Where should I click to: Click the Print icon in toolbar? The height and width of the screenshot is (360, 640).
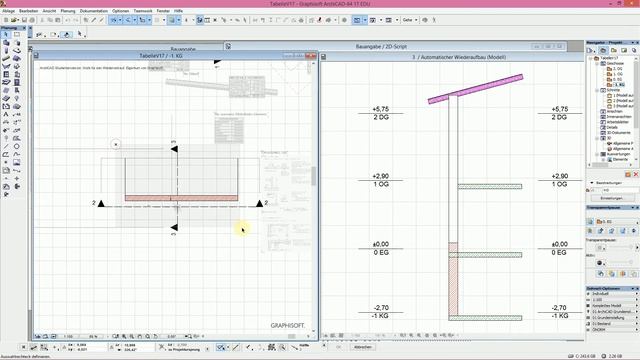[x=32, y=20]
